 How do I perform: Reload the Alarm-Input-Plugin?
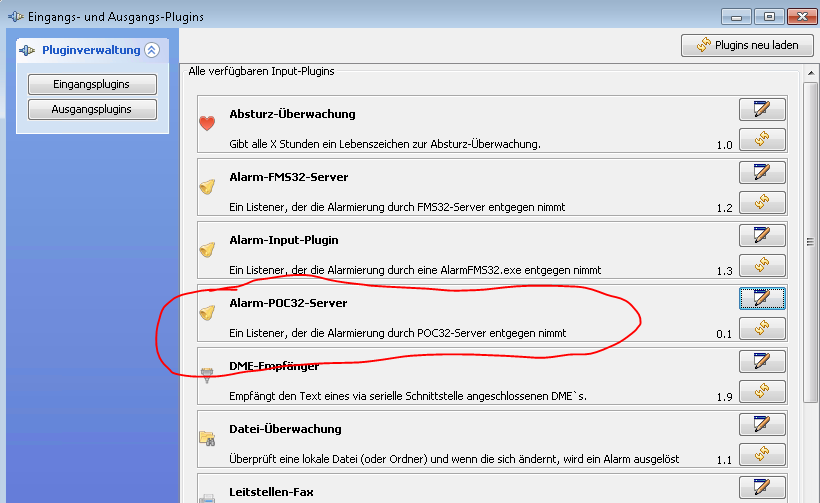point(762,266)
